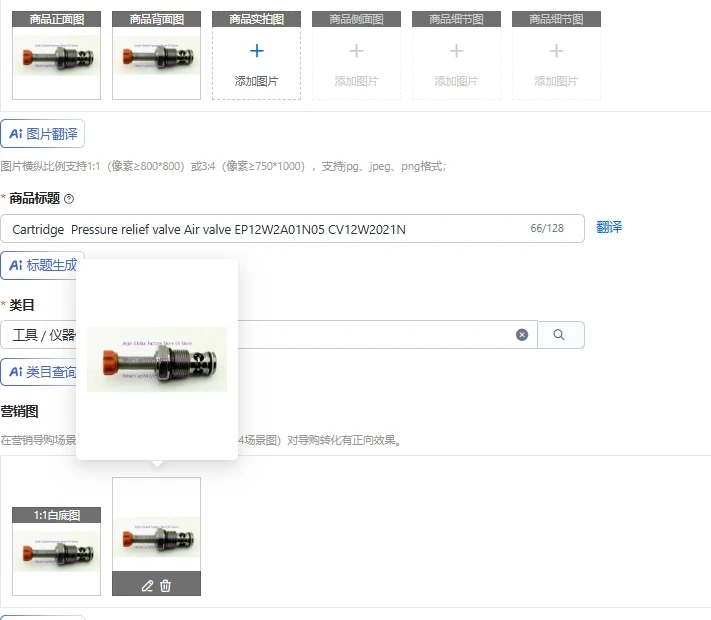Add image in 商品实拍图 slot
Screen dimensions: 711x620
[256, 55]
